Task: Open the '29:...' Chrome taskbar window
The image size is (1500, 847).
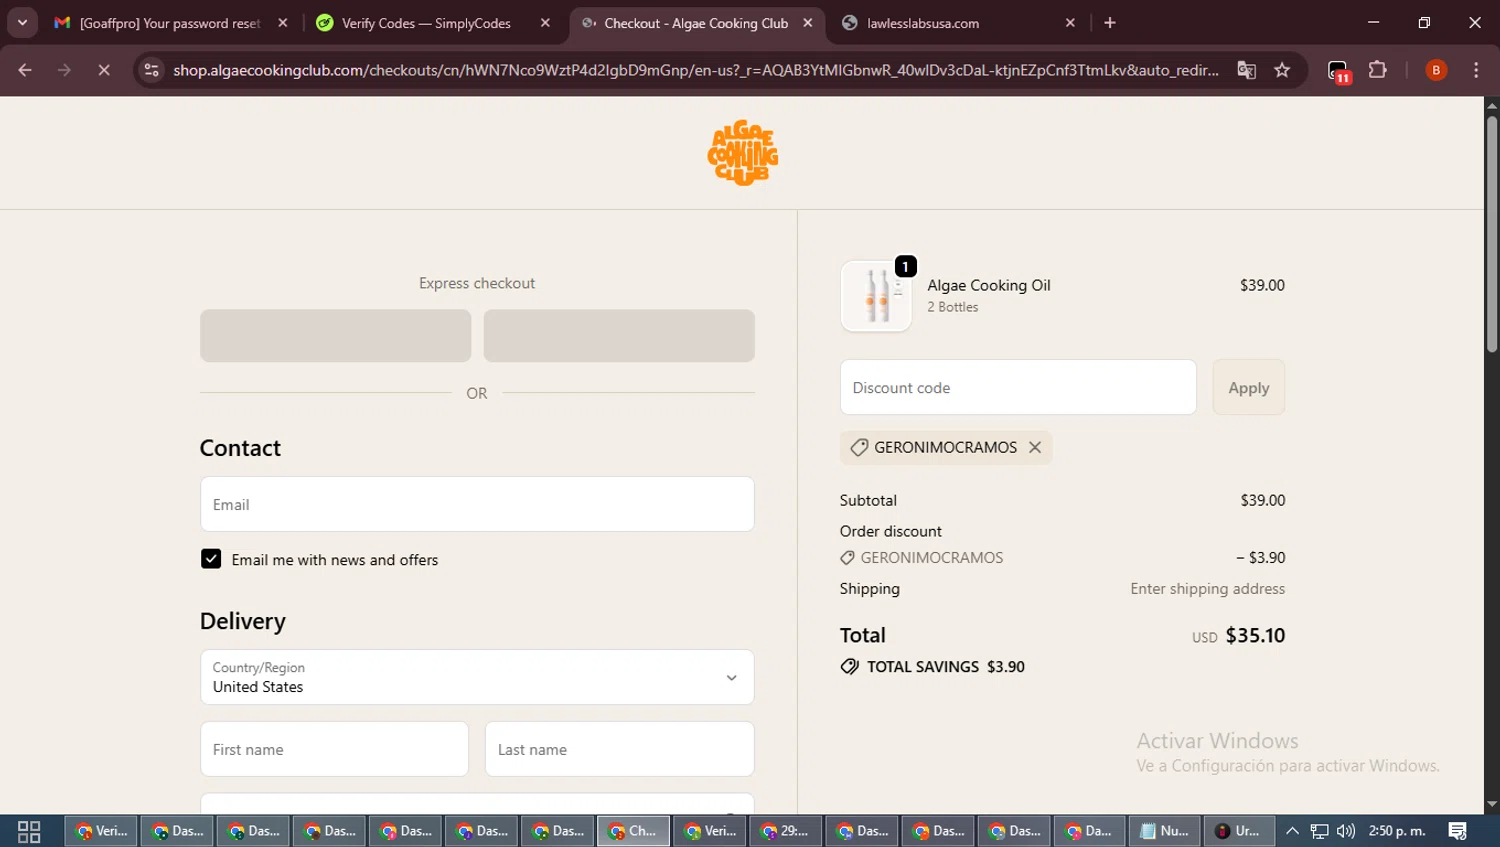Action: pos(786,831)
